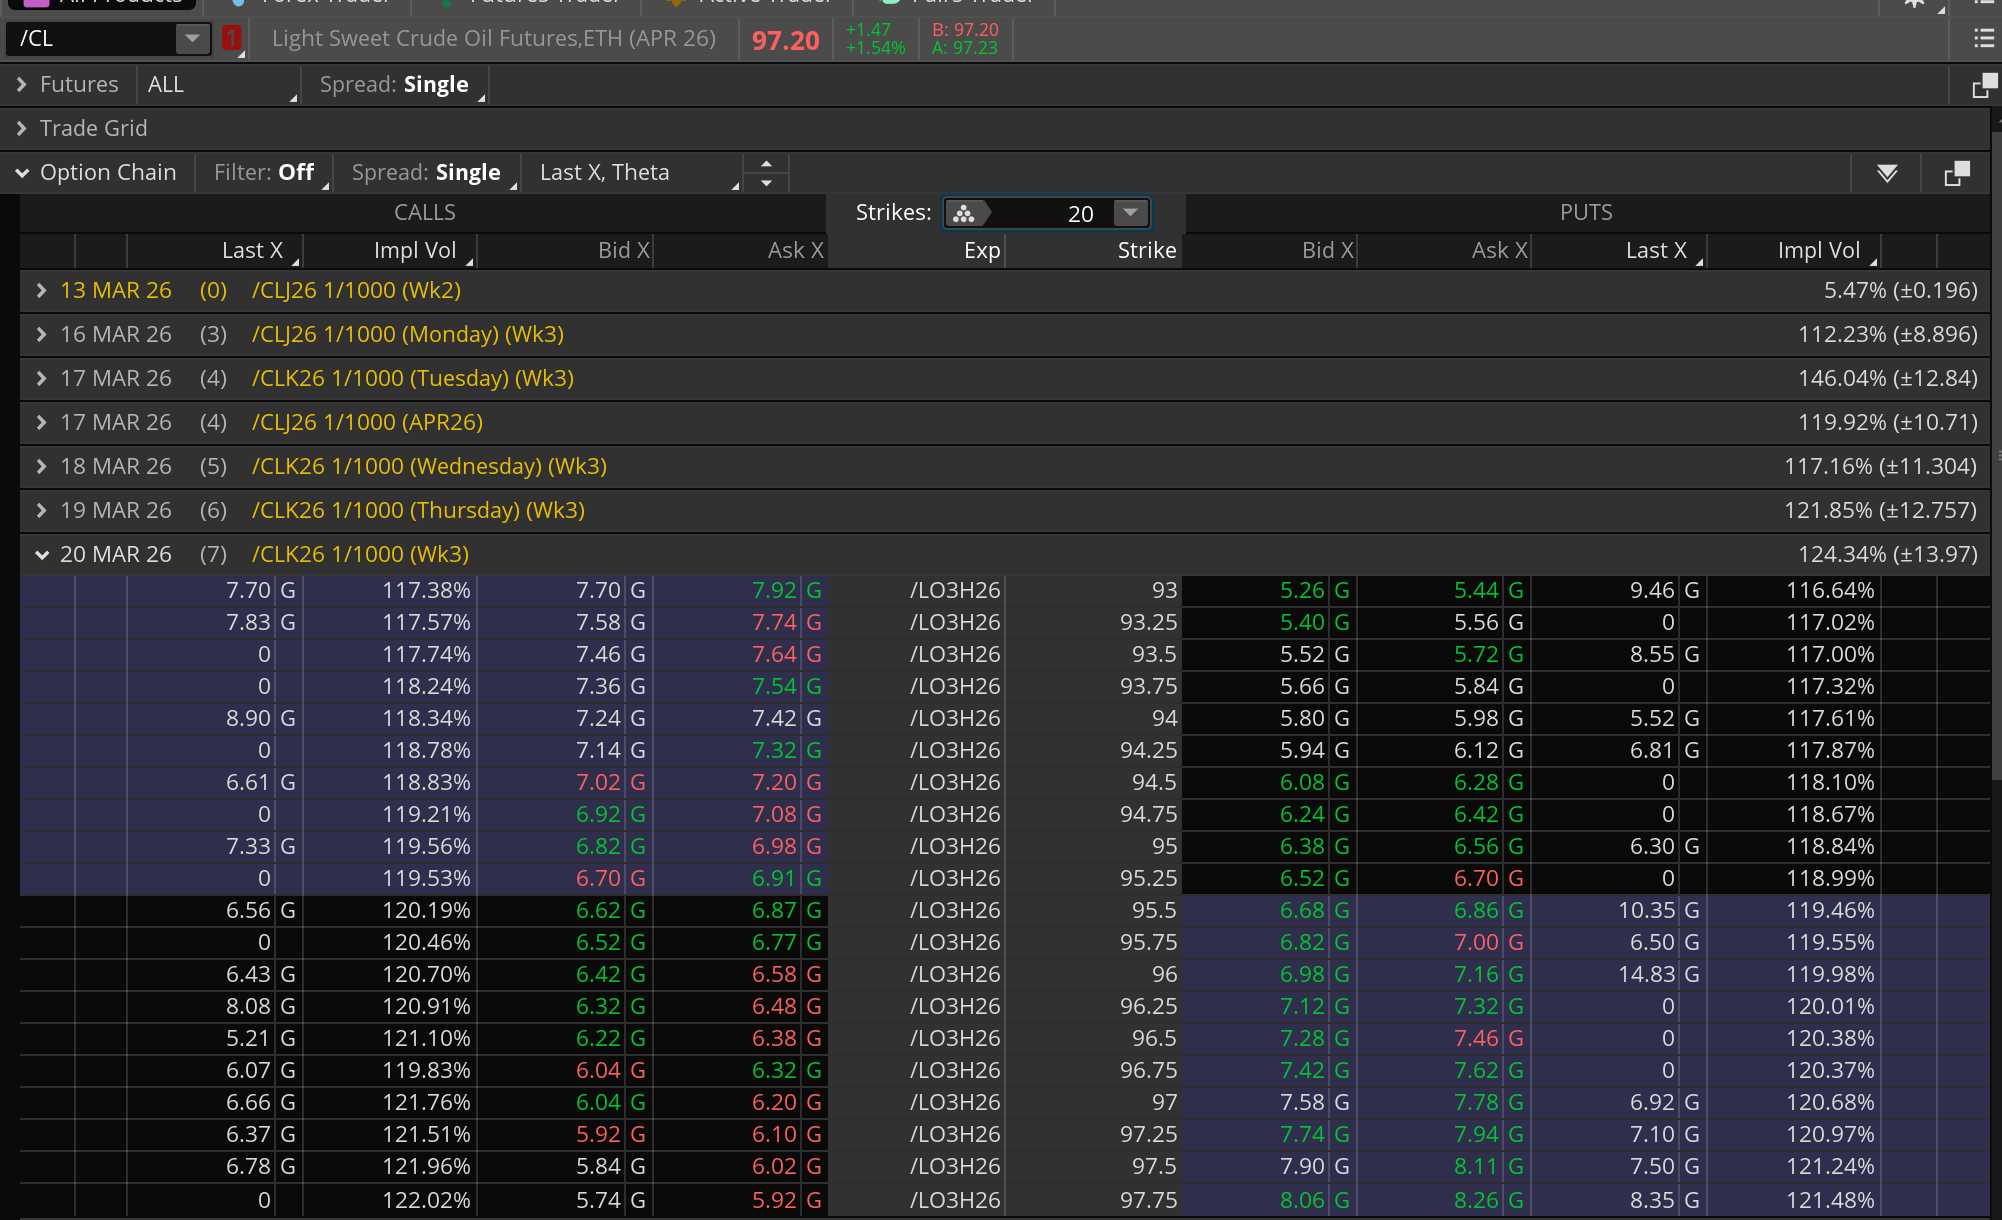Click the red symbol link indicator beside /CL

tap(231, 39)
